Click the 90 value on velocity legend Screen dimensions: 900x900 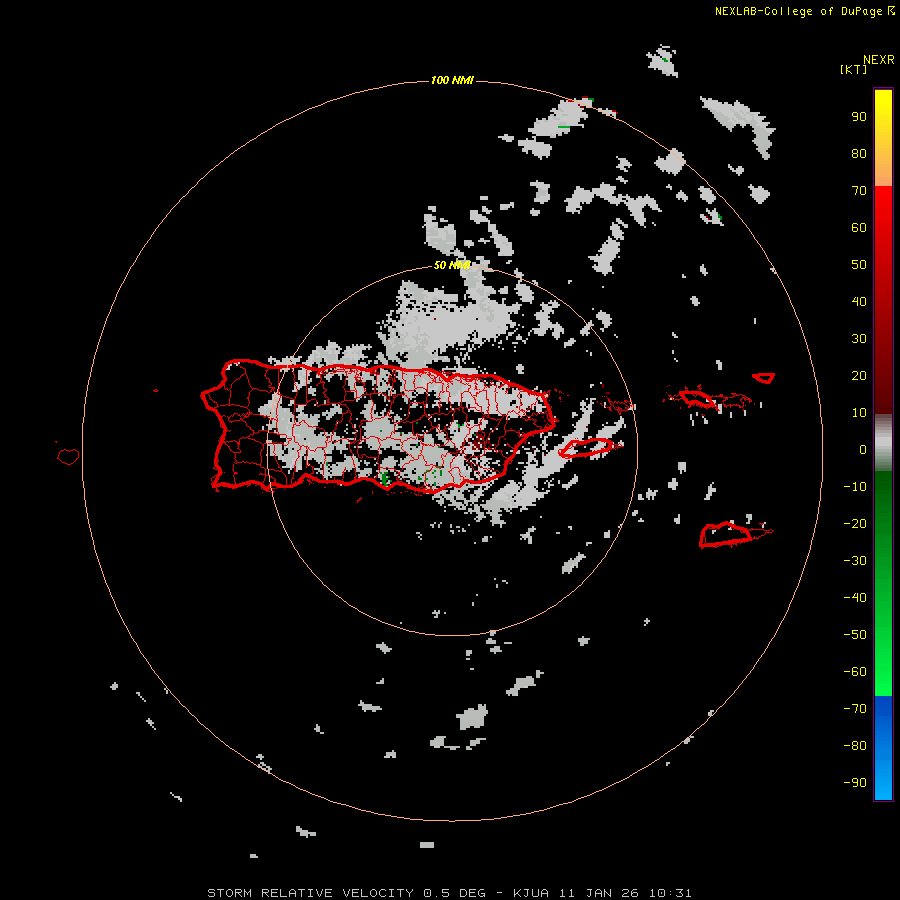tap(859, 117)
